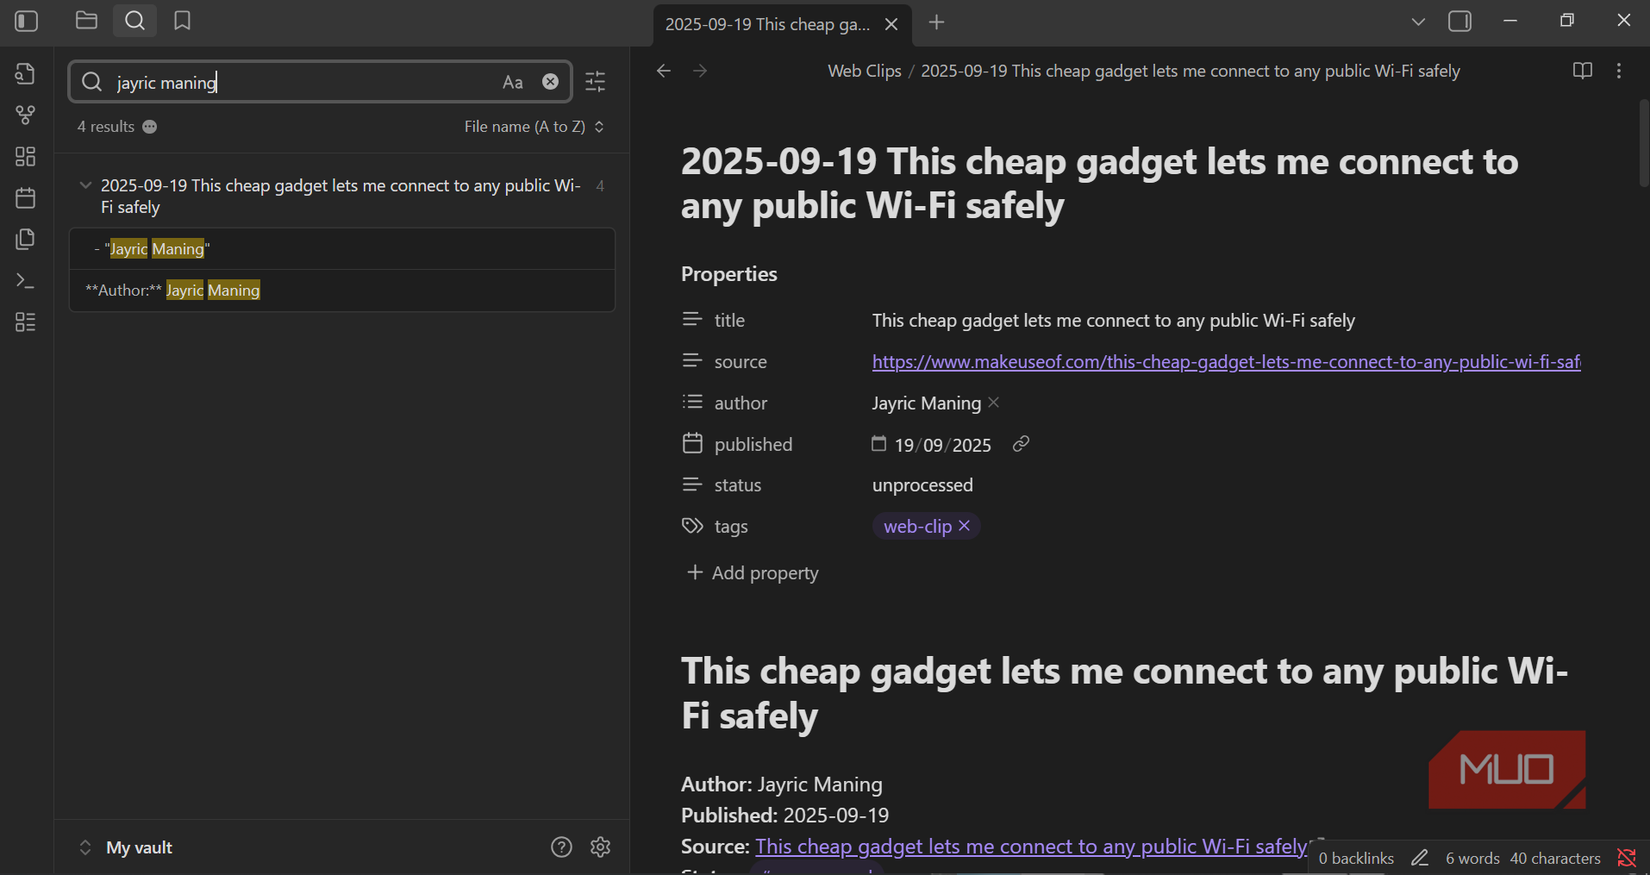The image size is (1650, 875).
Task: Remove the web-clip tag
Action: pyautogui.click(x=964, y=526)
